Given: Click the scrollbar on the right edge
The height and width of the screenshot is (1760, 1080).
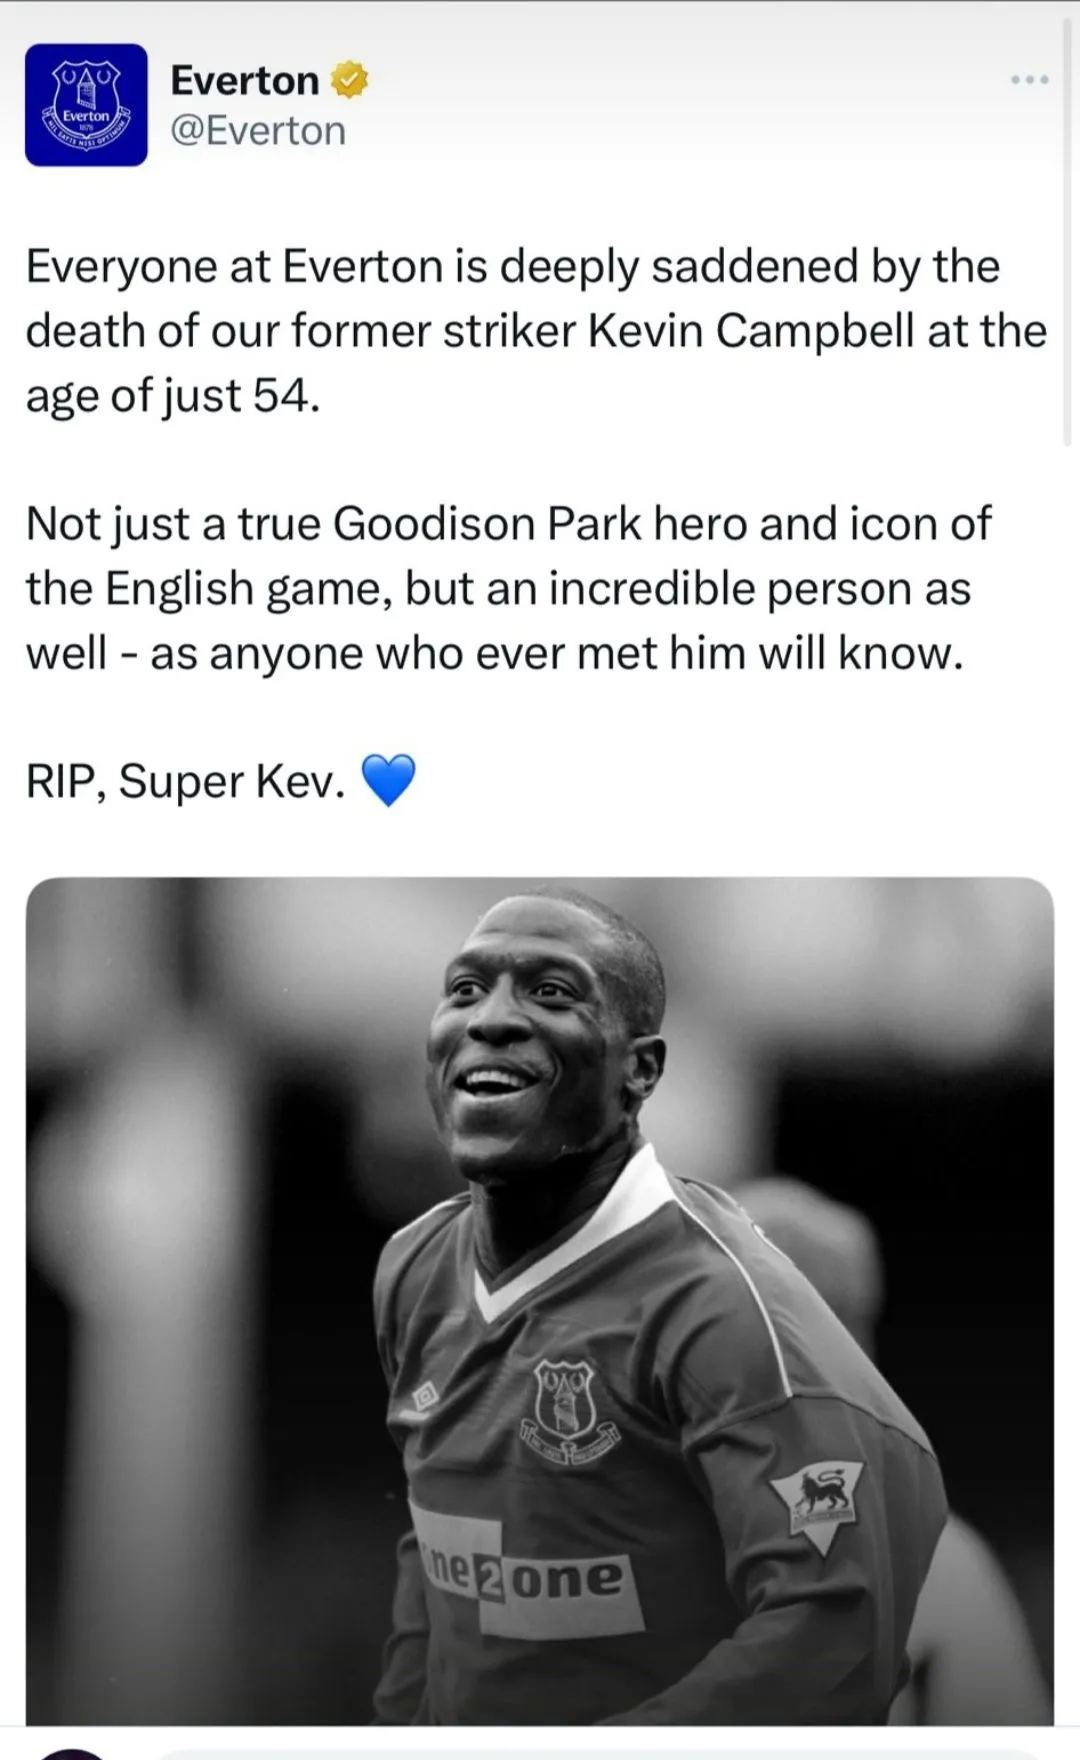Looking at the screenshot, I should (1067, 230).
